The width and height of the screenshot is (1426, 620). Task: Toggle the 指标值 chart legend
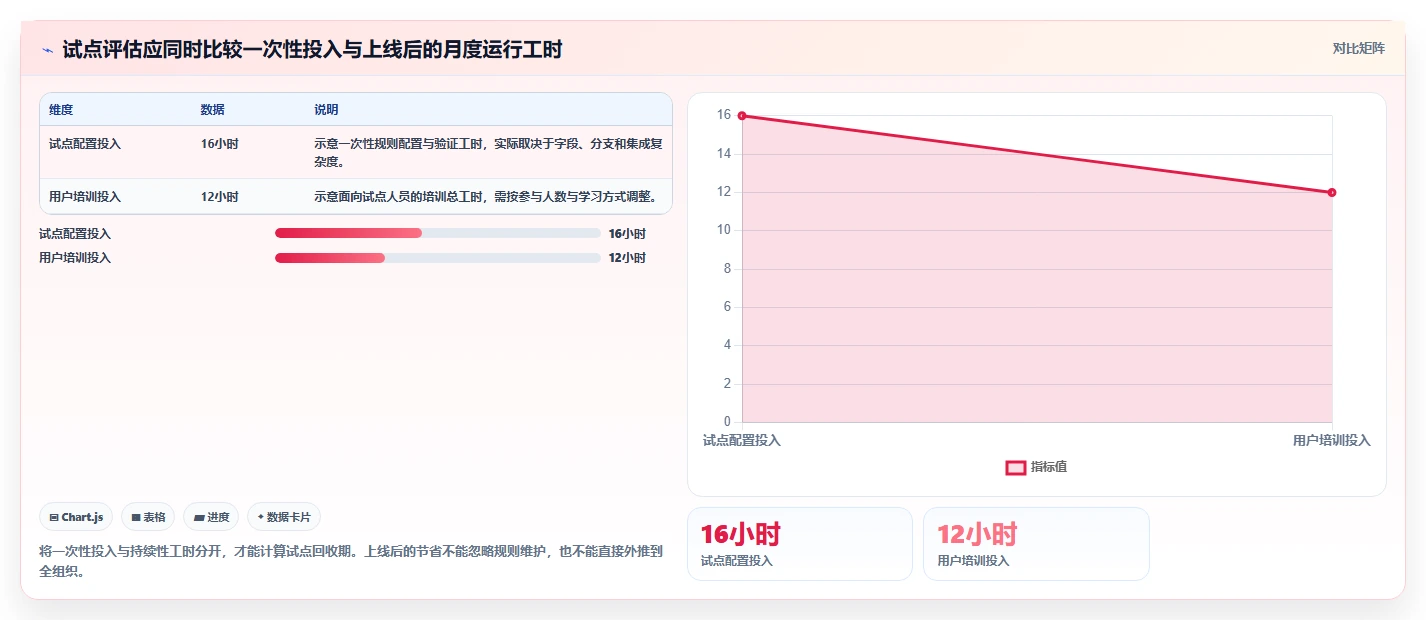[x=1037, y=467]
